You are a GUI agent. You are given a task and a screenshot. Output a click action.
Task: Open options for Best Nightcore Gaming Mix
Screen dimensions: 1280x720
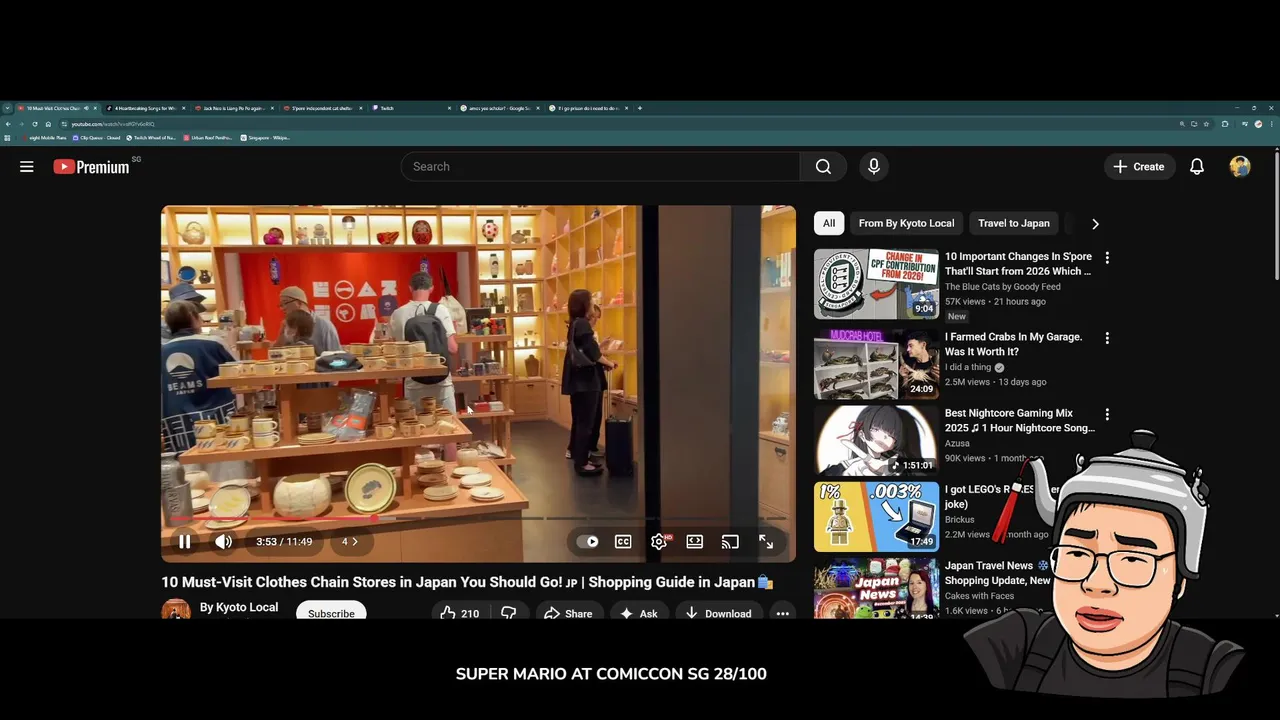point(1107,414)
